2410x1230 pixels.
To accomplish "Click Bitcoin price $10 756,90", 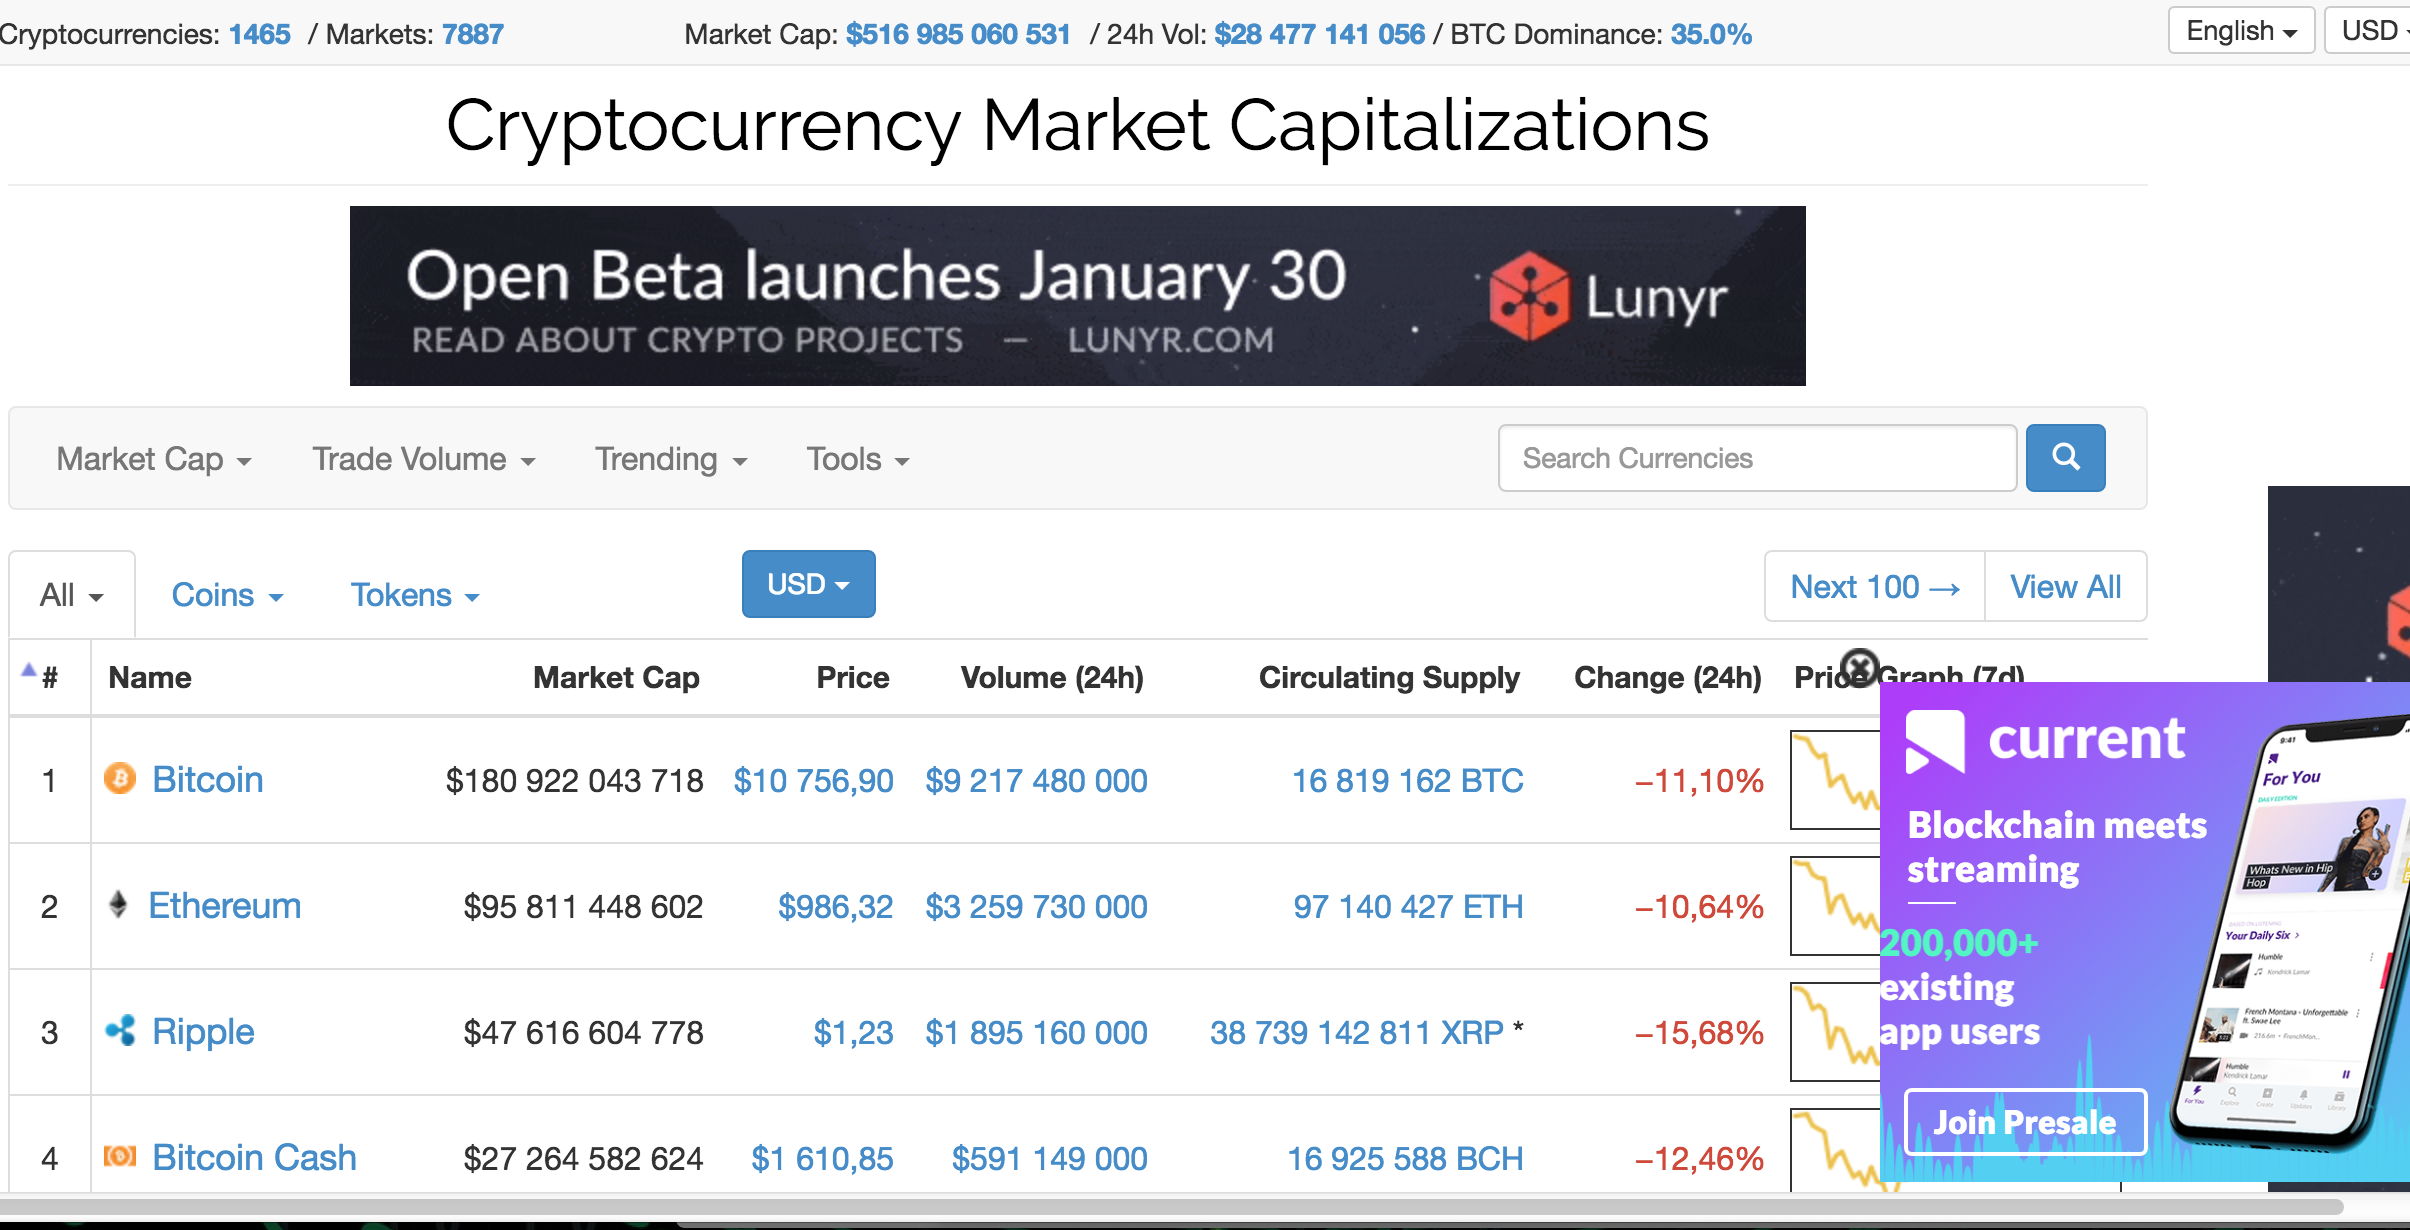I will [814, 780].
